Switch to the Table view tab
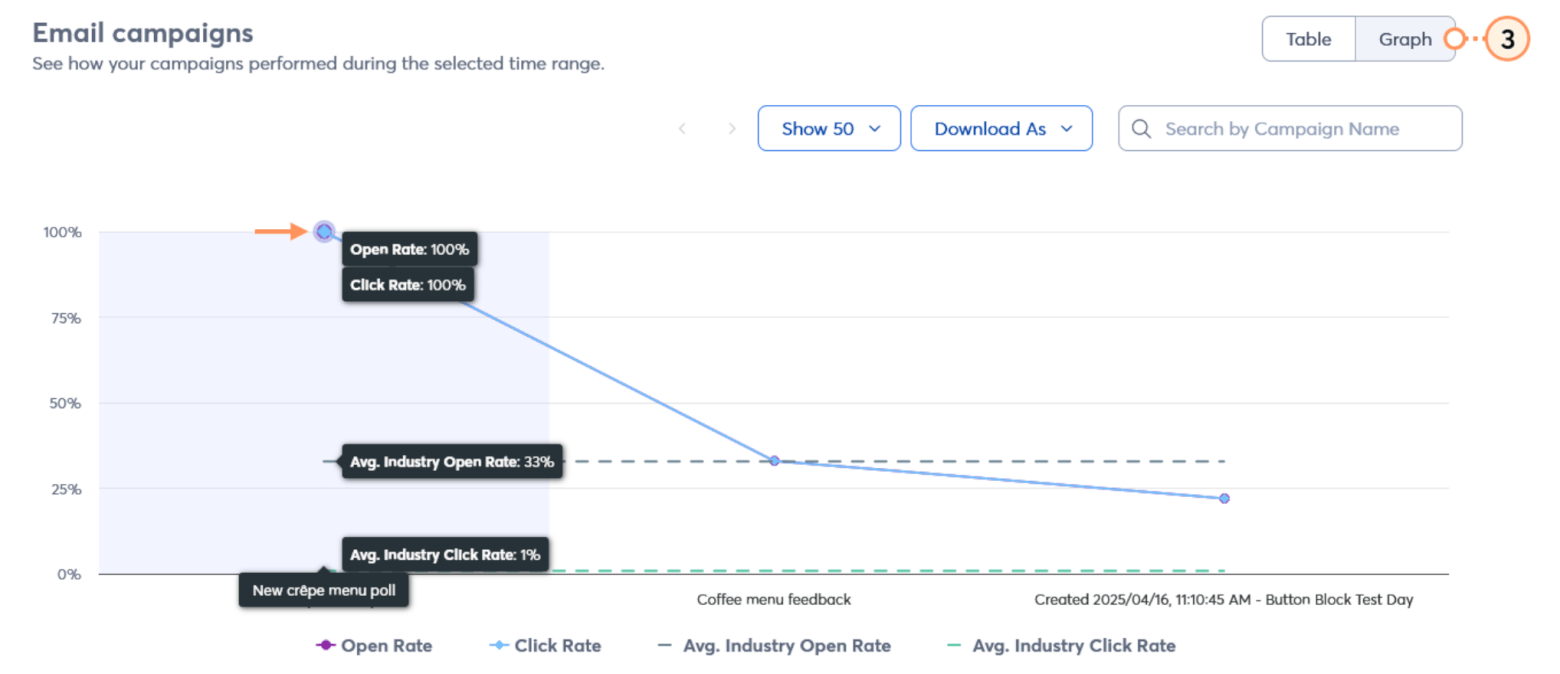This screenshot has width=1560, height=674. 1308,39
